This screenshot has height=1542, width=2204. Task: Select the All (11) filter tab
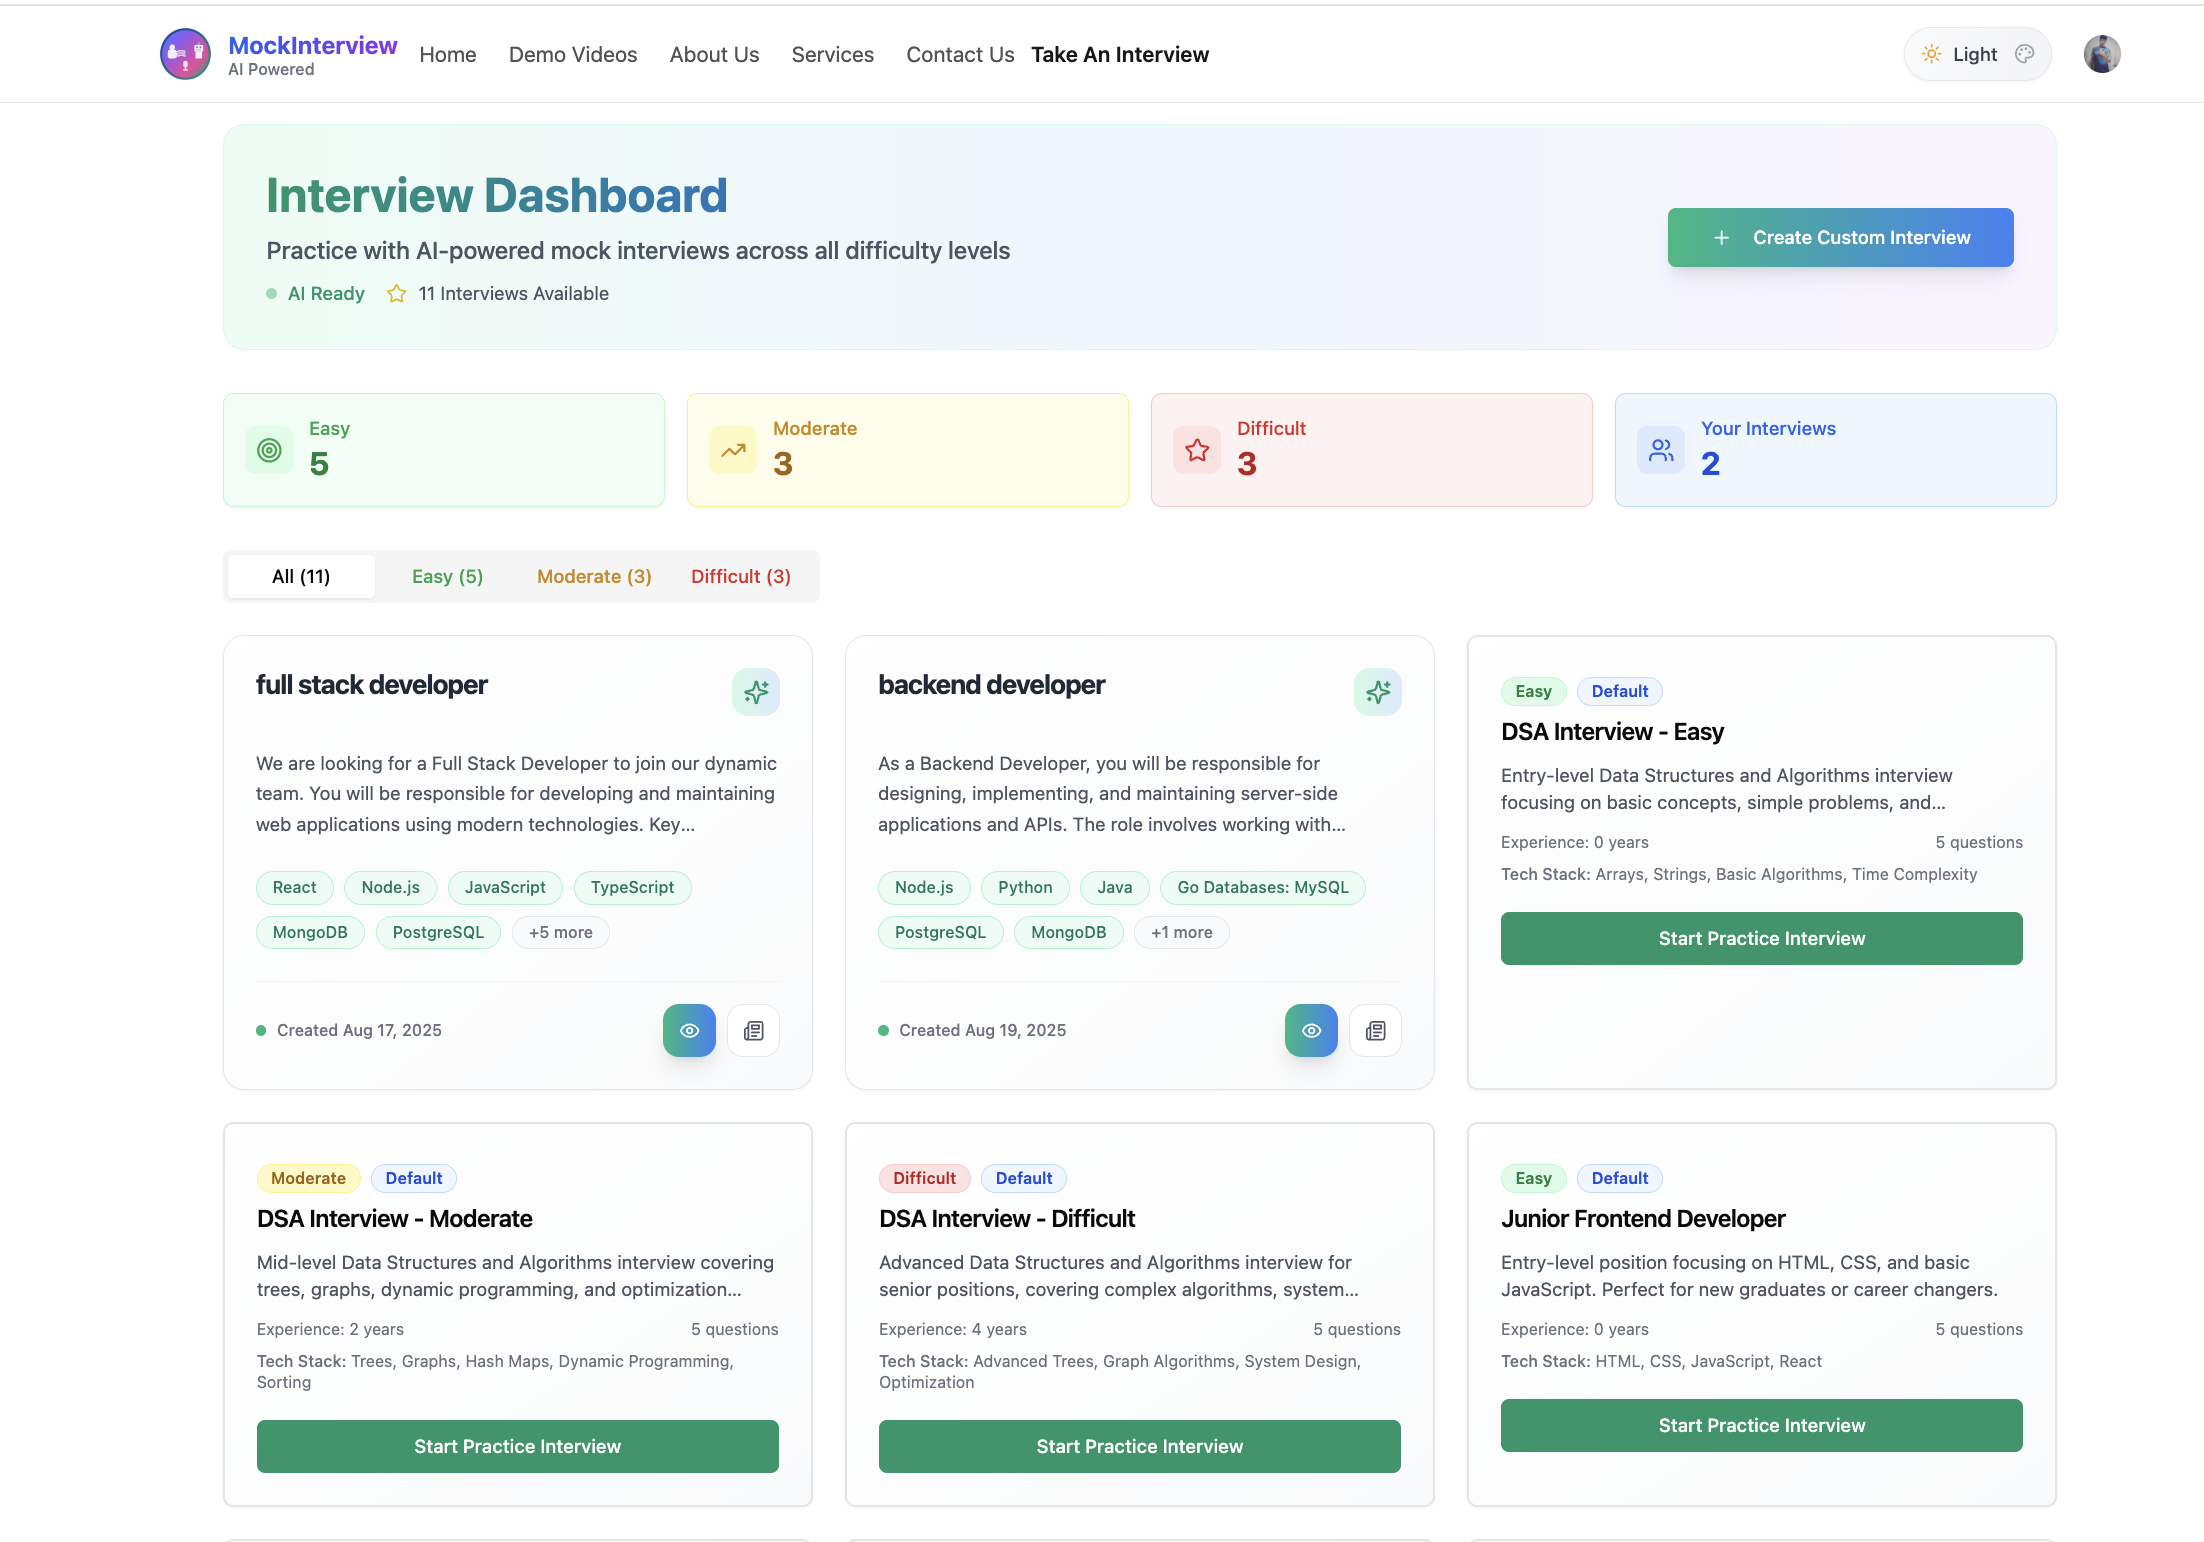point(301,576)
